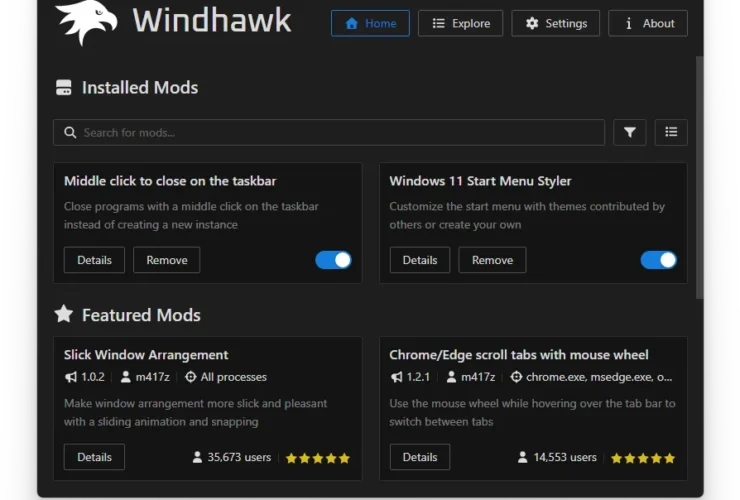The height and width of the screenshot is (500, 740).
Task: Click the Home tab house icon
Action: pos(352,23)
